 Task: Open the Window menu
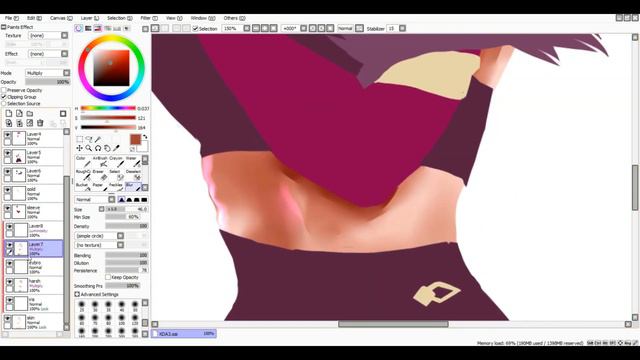tap(203, 18)
